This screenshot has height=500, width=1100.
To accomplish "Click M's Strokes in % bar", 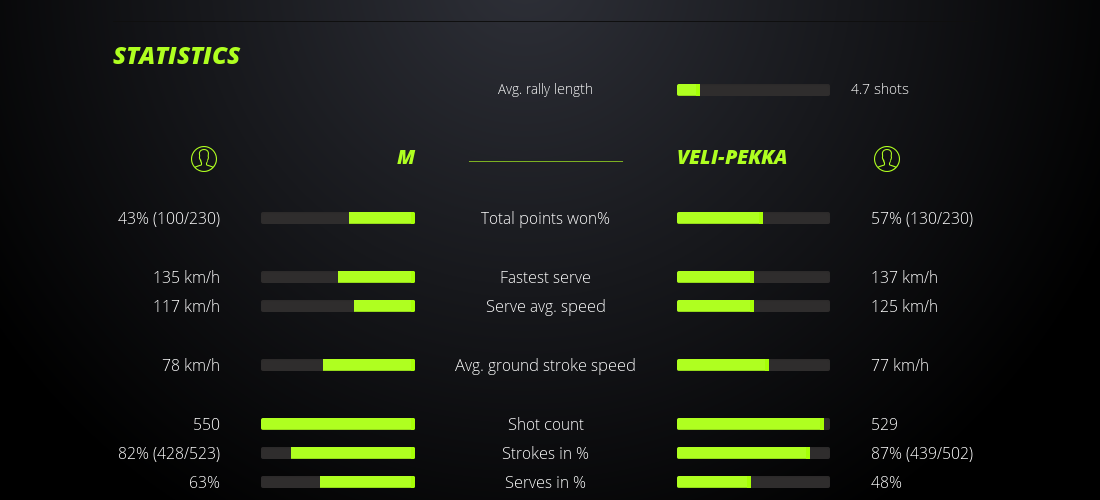I will tap(338, 453).
